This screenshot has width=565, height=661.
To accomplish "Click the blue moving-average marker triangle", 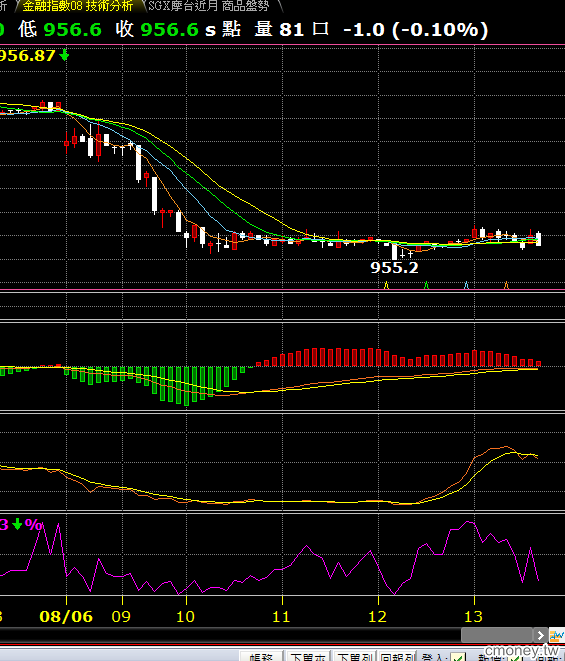I will click(466, 285).
